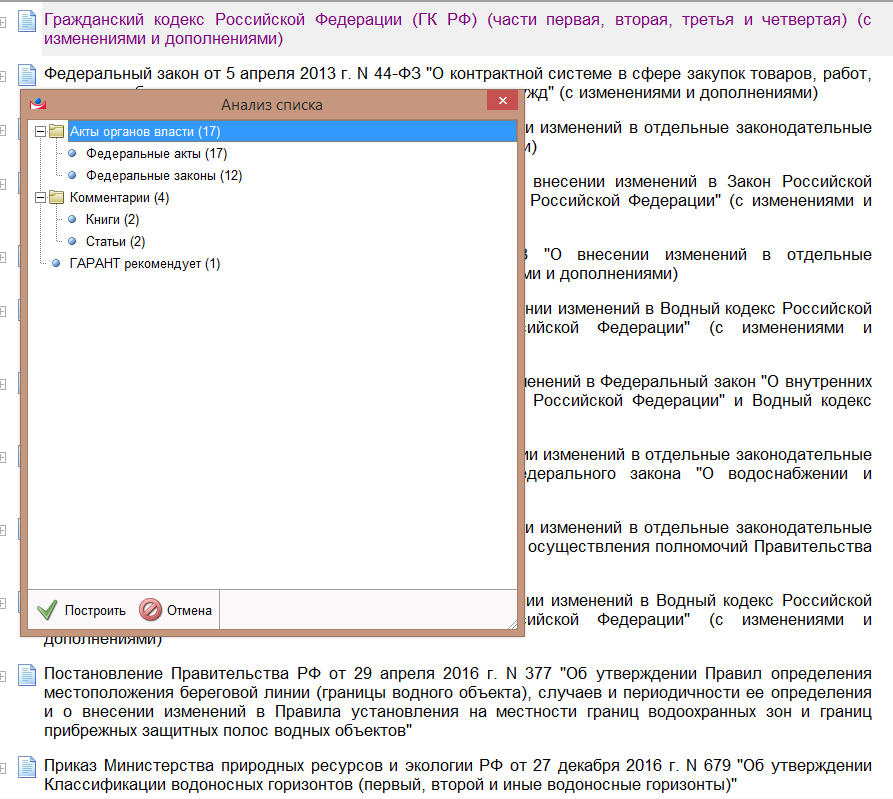Select Федеральные акты (17) in tree
Screen dimensions: 893x799
point(157,154)
